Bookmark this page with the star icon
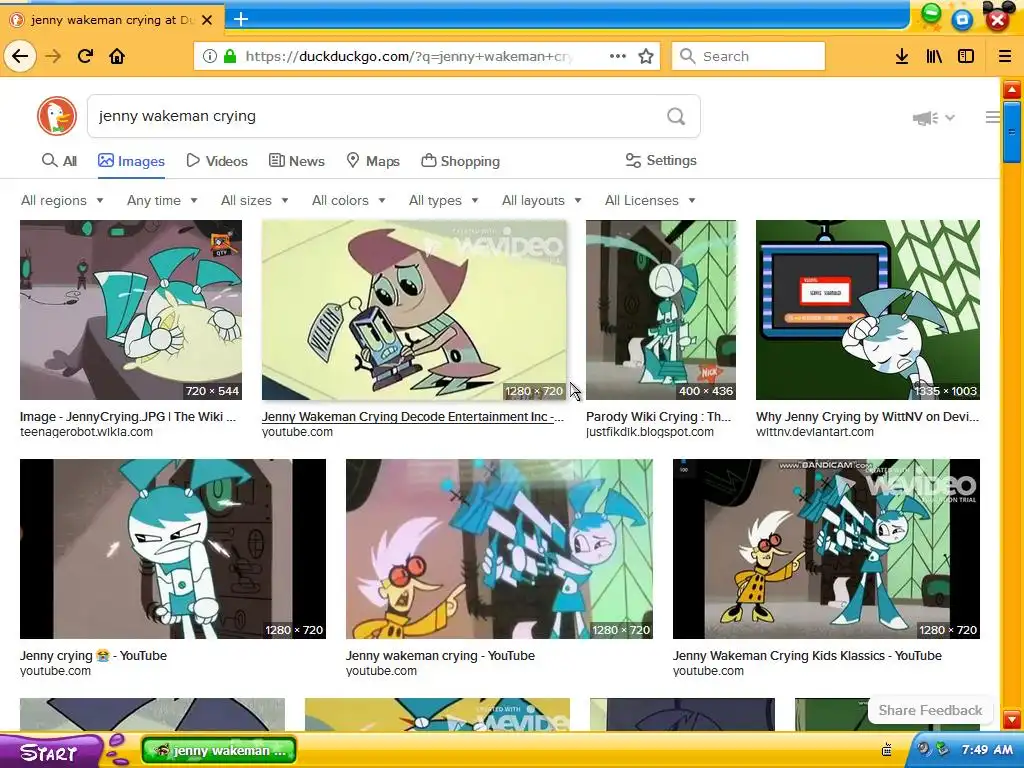 coord(646,56)
